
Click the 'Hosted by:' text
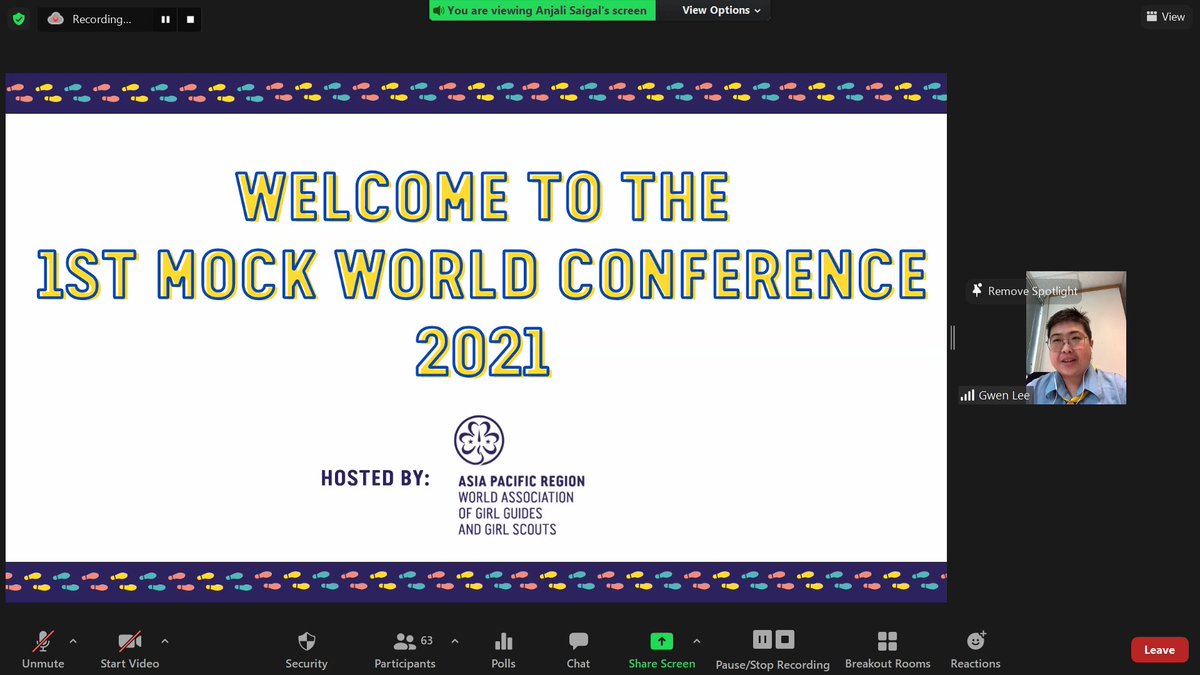click(375, 478)
